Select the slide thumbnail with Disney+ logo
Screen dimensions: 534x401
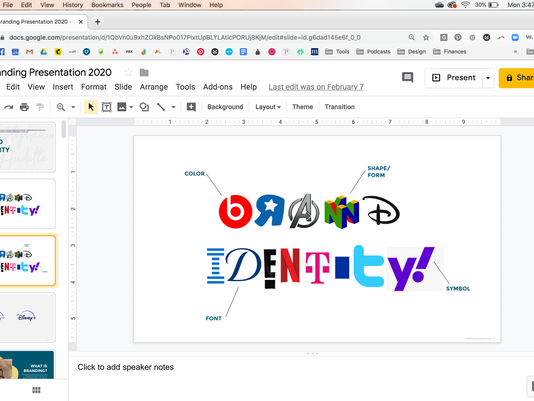click(27, 317)
